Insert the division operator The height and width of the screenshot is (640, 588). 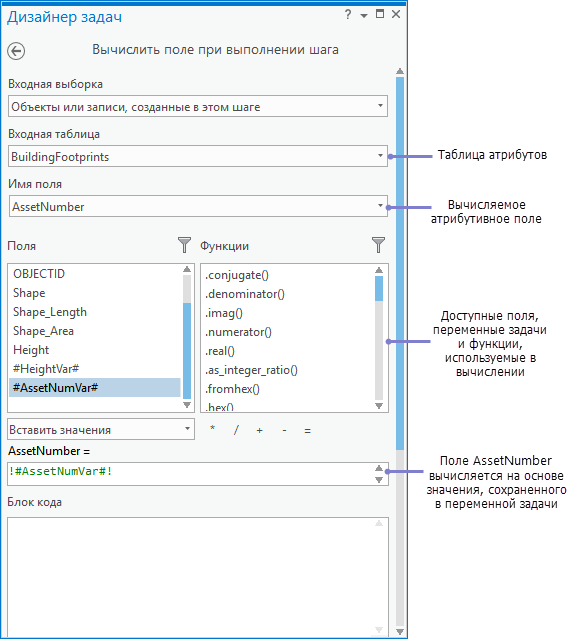click(x=236, y=430)
